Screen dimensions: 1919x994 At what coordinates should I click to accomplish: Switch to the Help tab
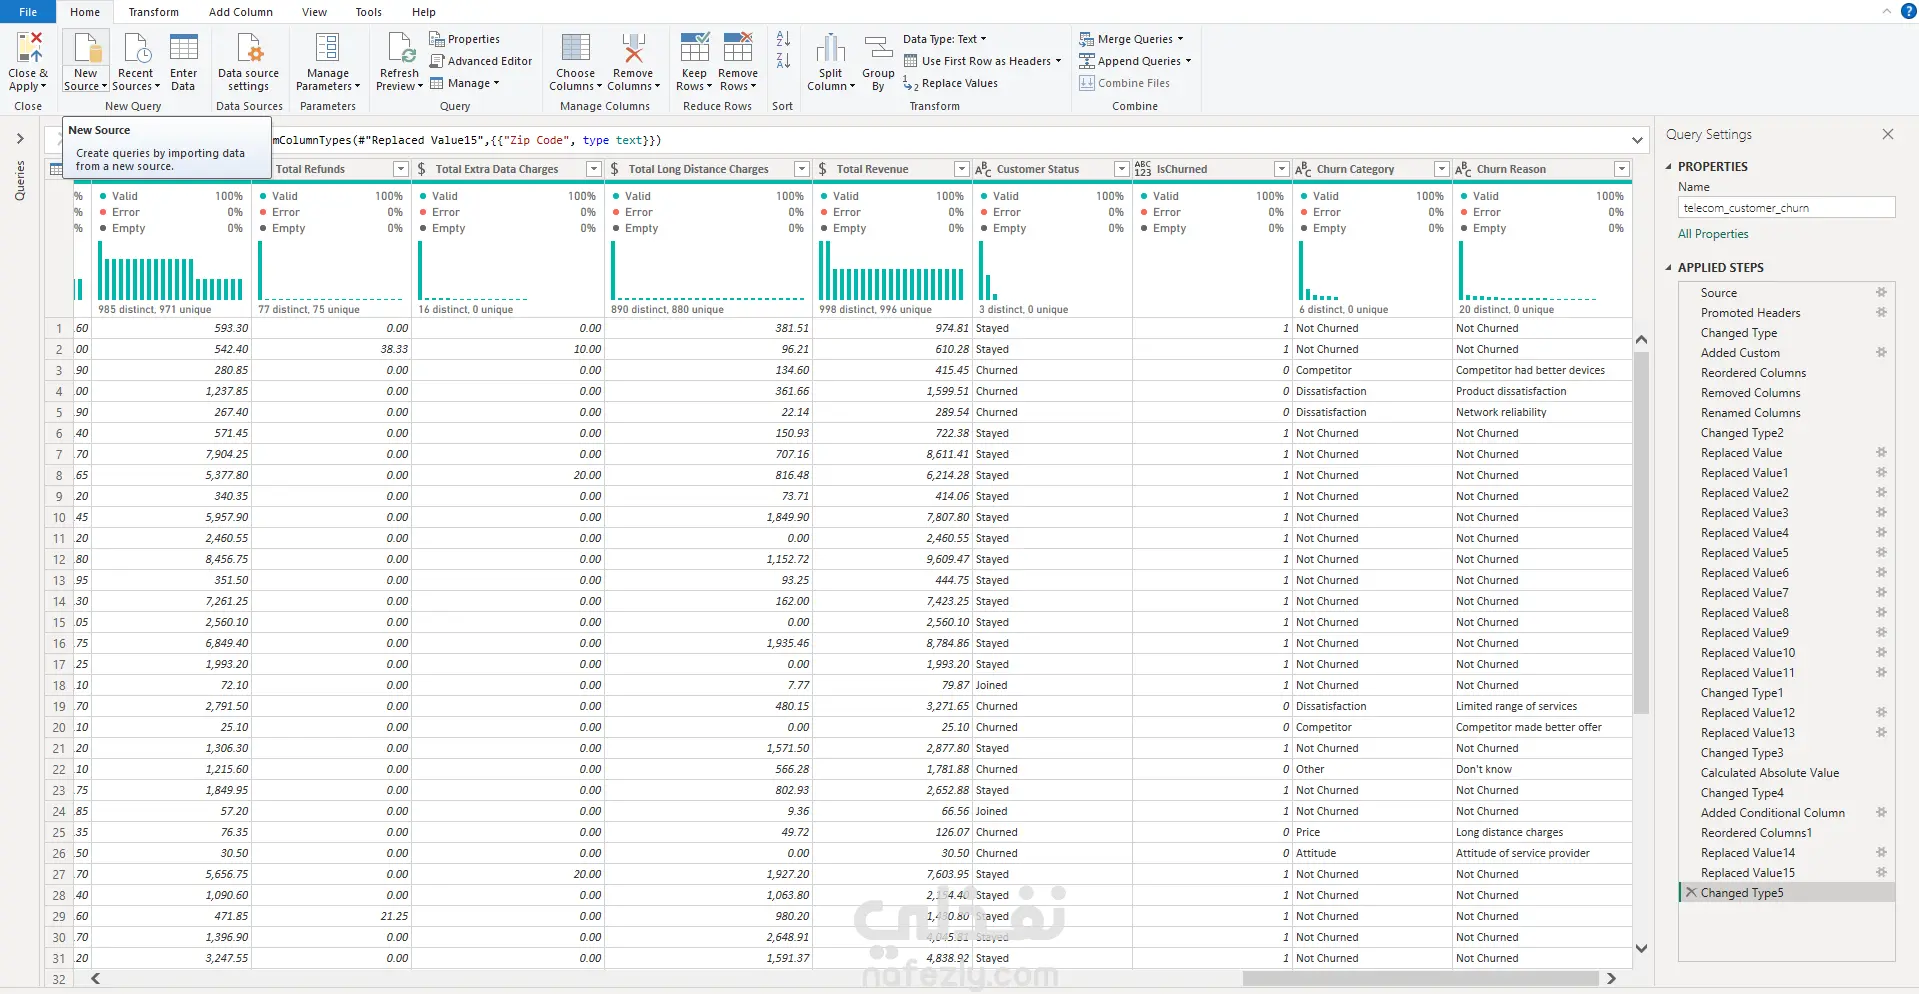pyautogui.click(x=423, y=12)
